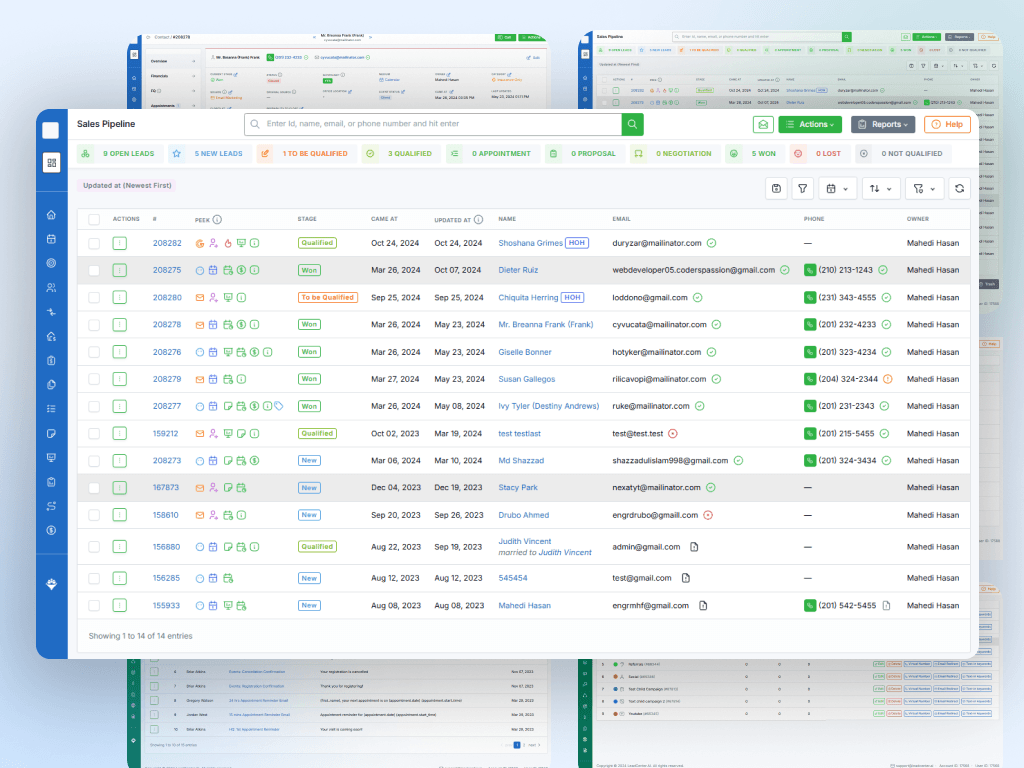Viewport: 1024px width, 768px height.
Task: Click the refresh table icon
Action: 959,189
